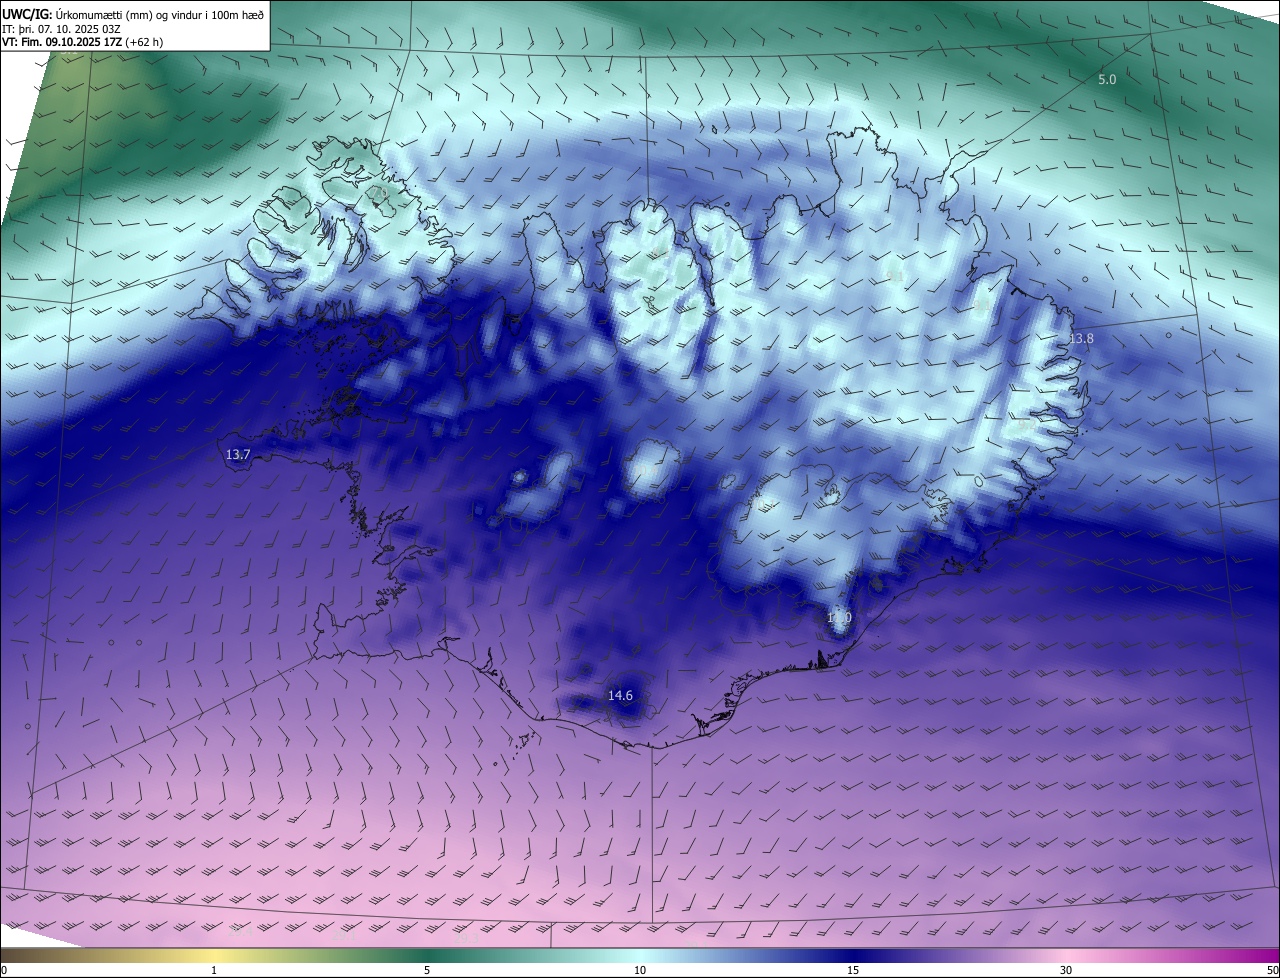Click the 13.8 value label on the map
Screen dimensions: 1280x978
click(x=1081, y=339)
